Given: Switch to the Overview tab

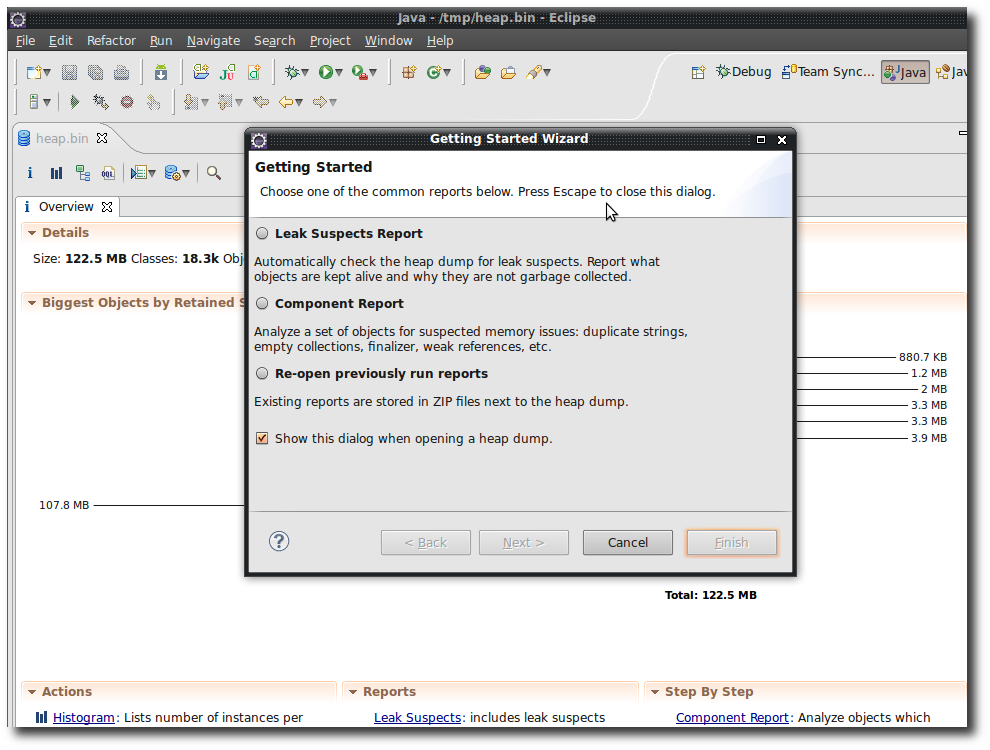Looking at the screenshot, I should (66, 207).
